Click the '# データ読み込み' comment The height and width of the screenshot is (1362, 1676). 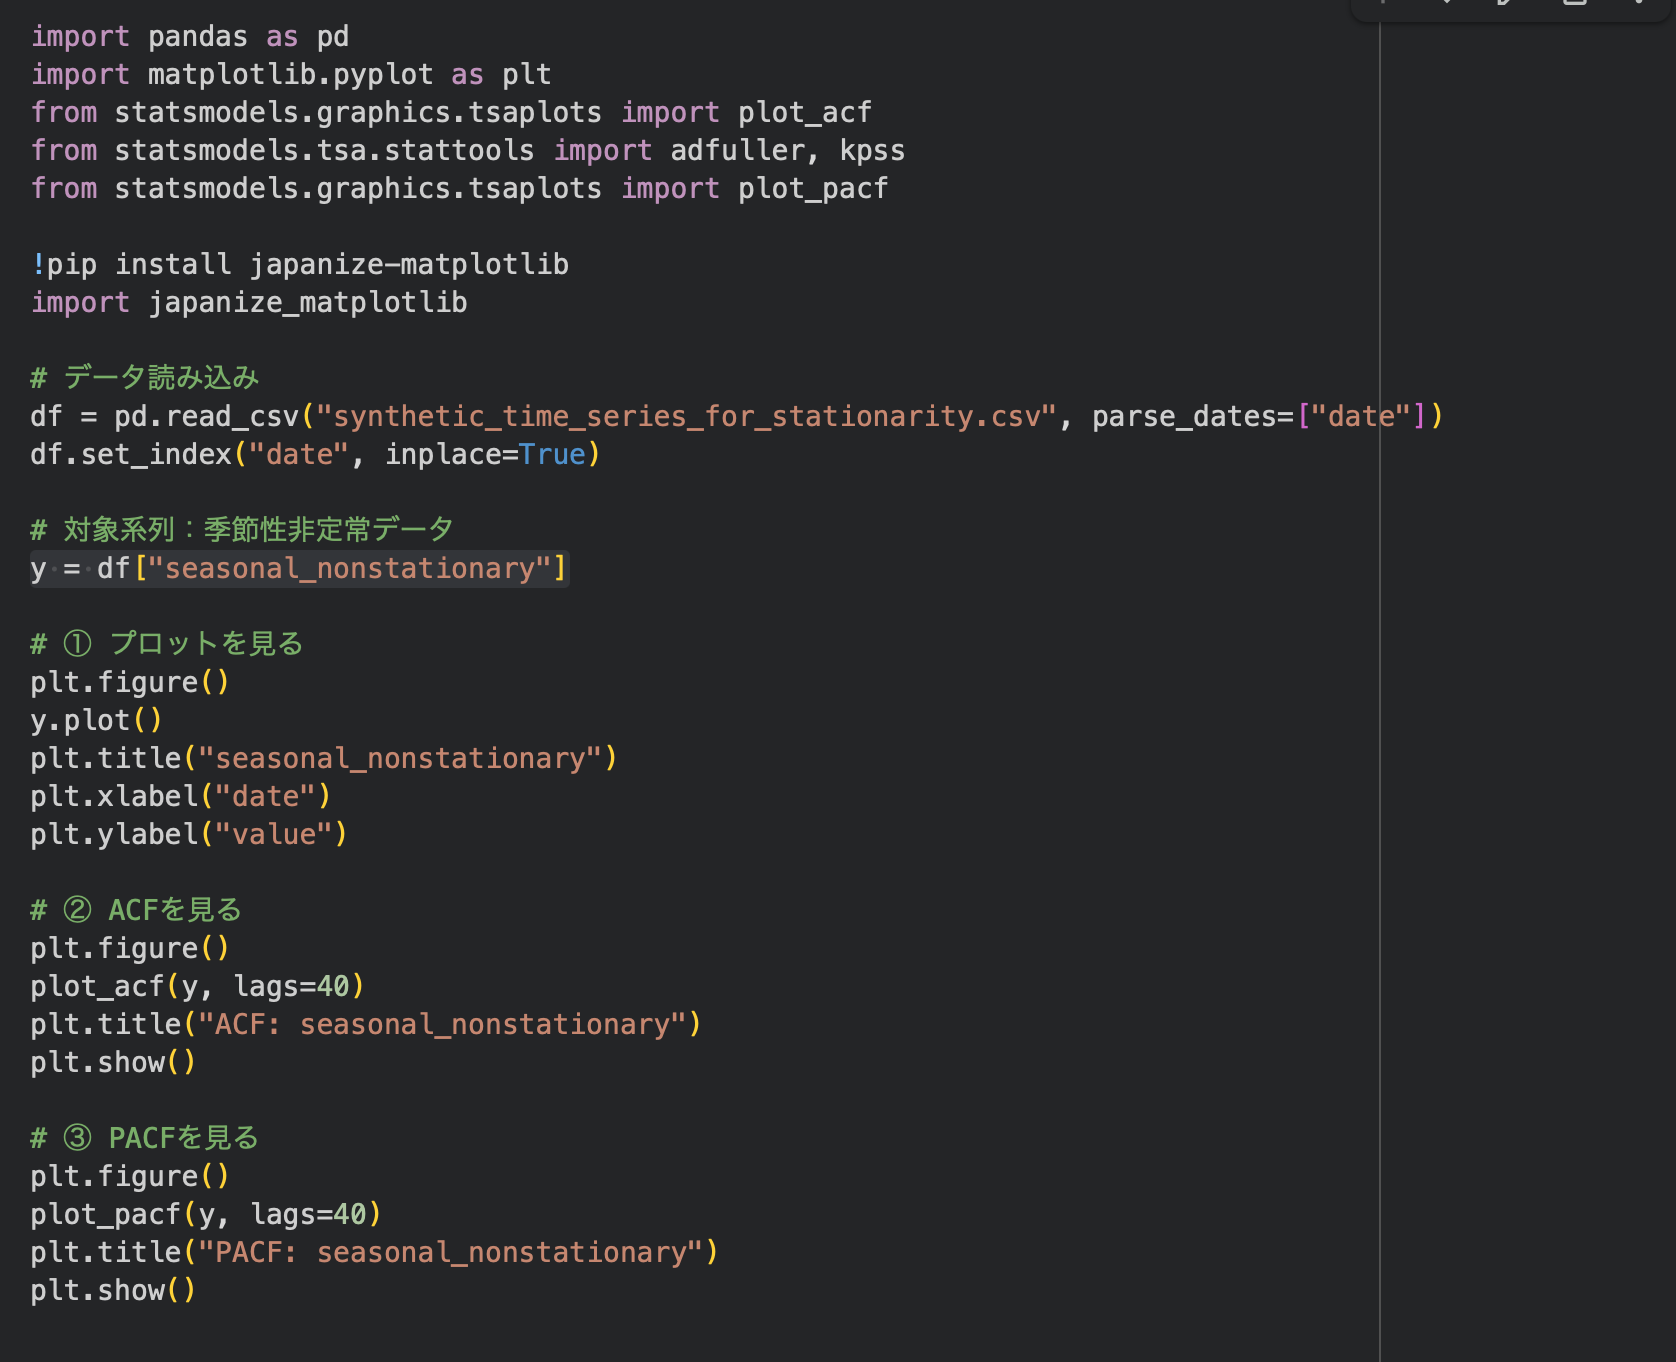[145, 378]
